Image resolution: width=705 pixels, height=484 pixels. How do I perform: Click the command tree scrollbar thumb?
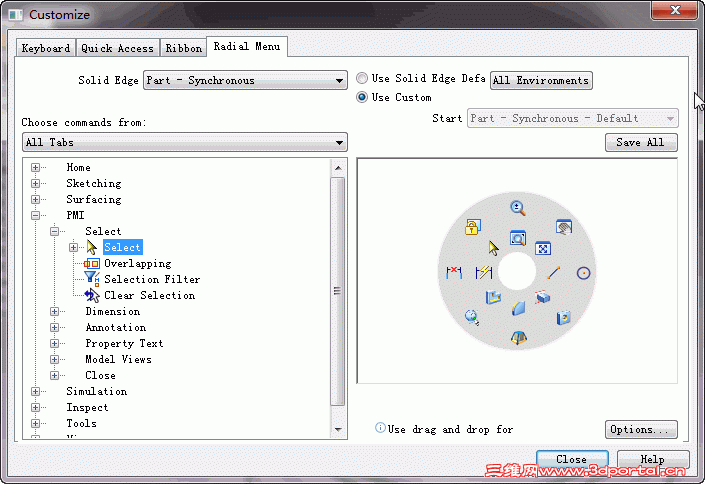coord(338,291)
